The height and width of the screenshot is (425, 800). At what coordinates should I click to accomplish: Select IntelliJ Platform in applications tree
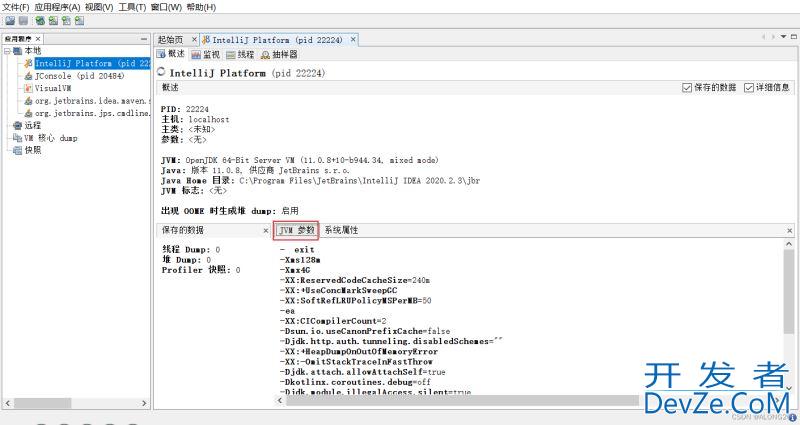[92, 63]
